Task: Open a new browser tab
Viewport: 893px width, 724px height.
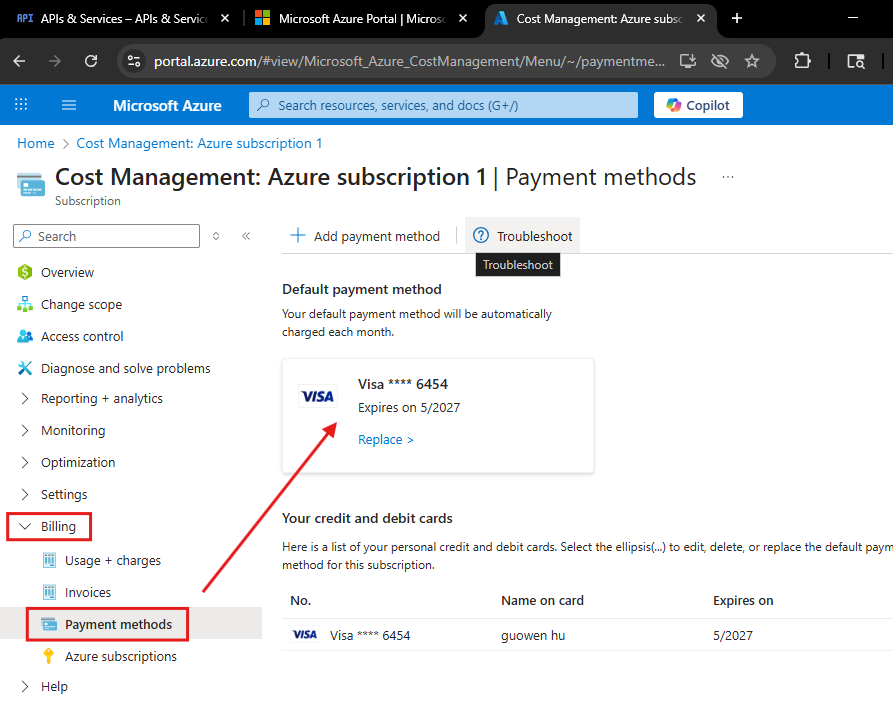Action: tap(737, 19)
